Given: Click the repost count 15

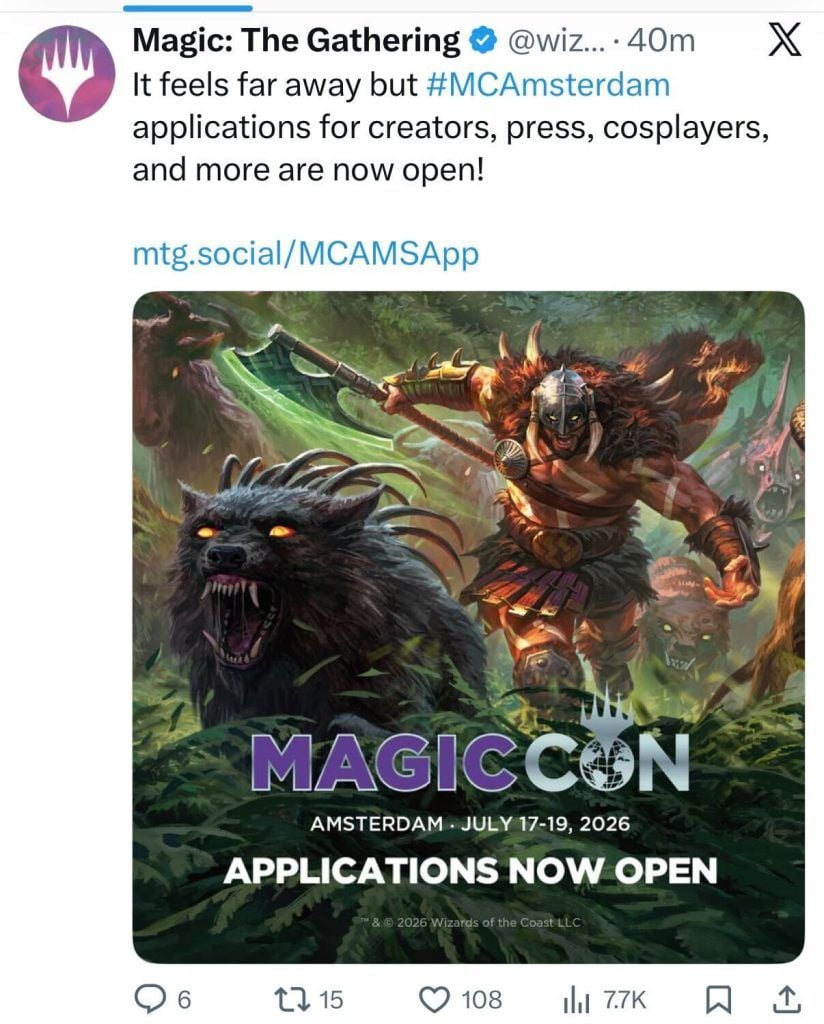Looking at the screenshot, I should (x=330, y=1000).
